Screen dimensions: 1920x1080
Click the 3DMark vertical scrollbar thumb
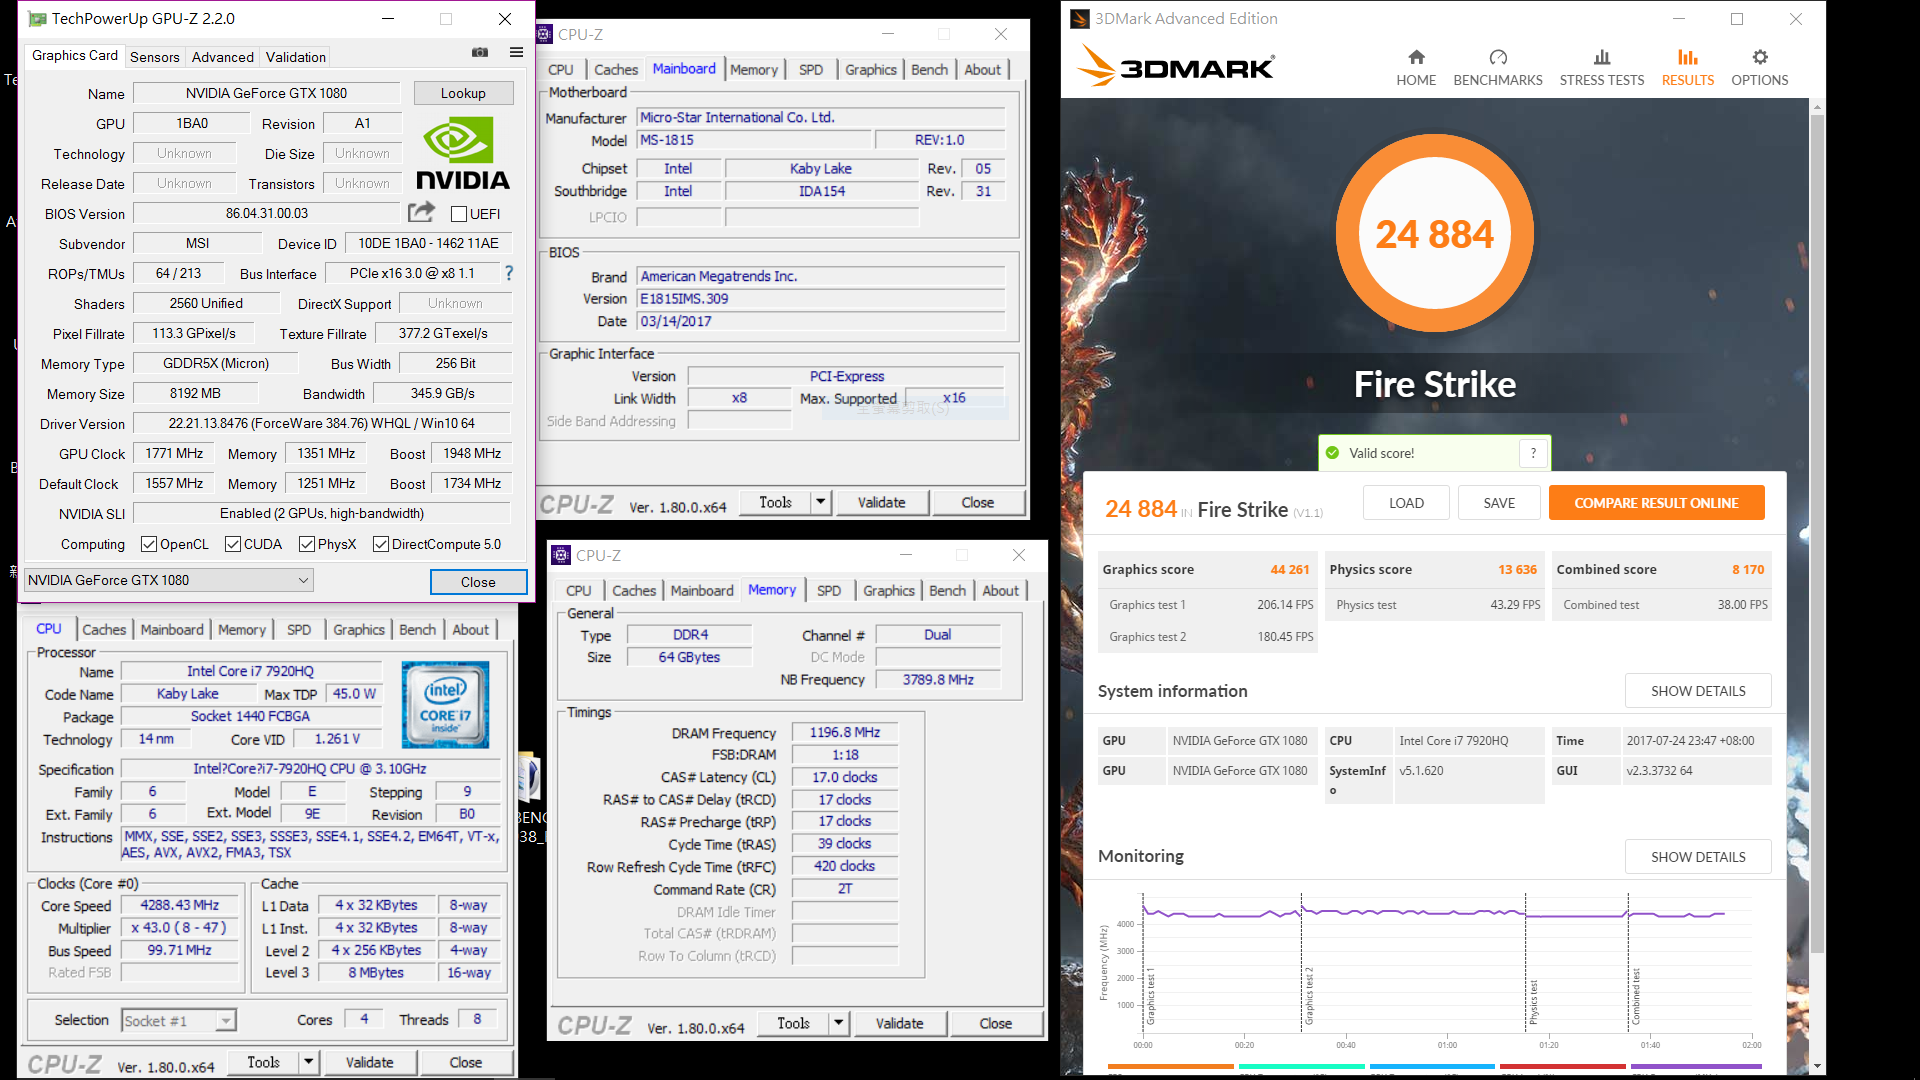1817,533
